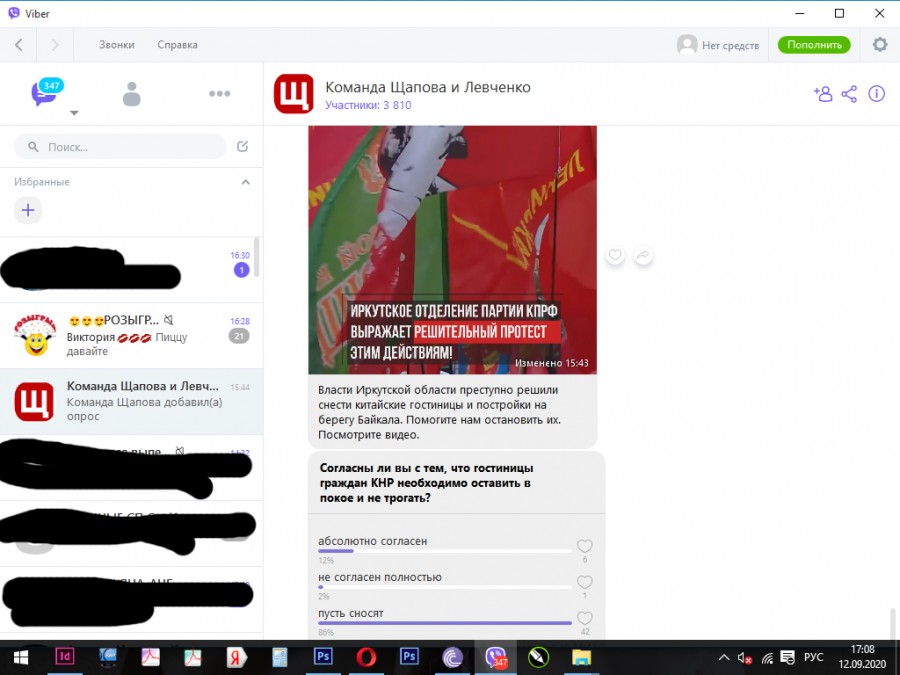Click the share group icon
900x675 pixels.
point(849,94)
